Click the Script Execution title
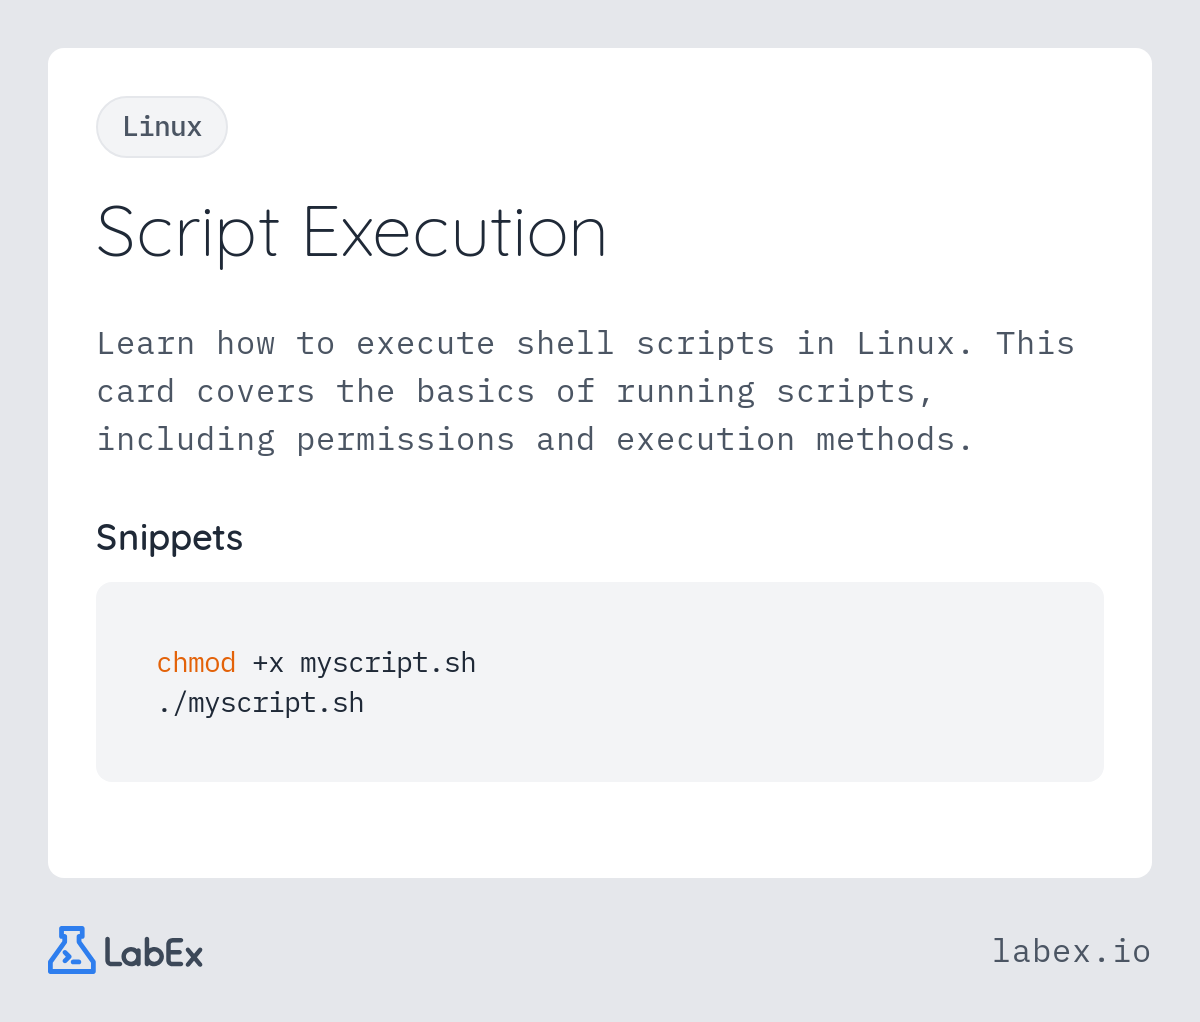1200x1022 pixels. [x=351, y=234]
